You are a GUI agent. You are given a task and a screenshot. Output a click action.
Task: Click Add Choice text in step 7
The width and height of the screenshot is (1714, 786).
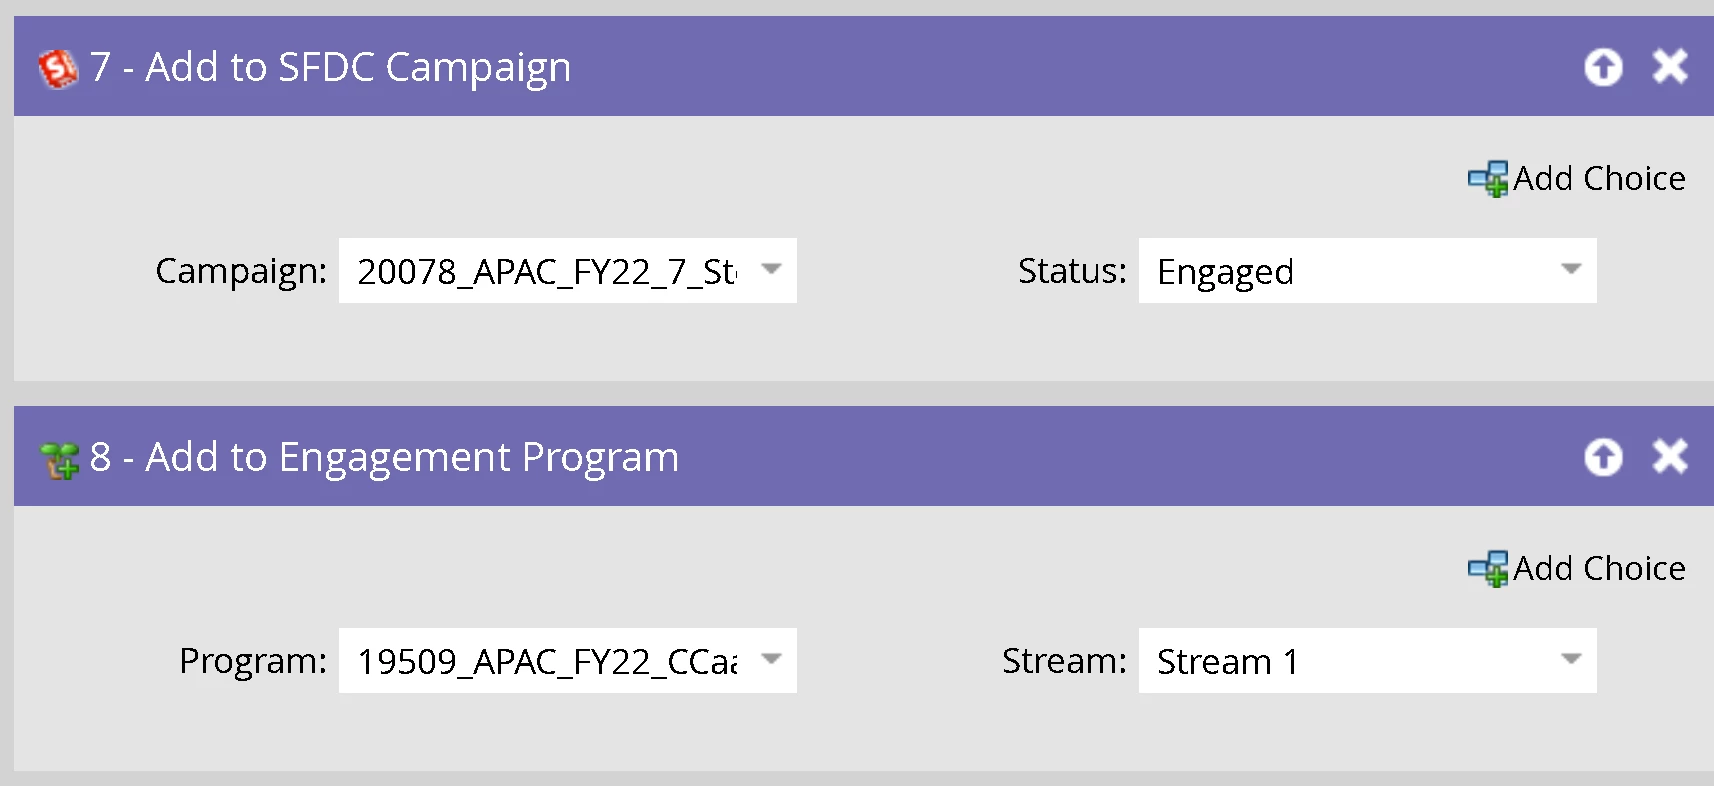1599,179
